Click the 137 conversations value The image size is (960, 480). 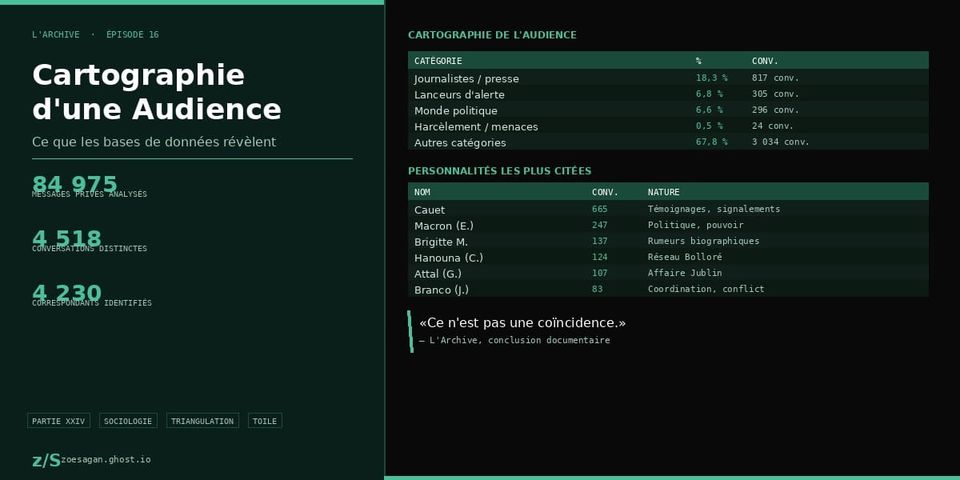point(600,241)
